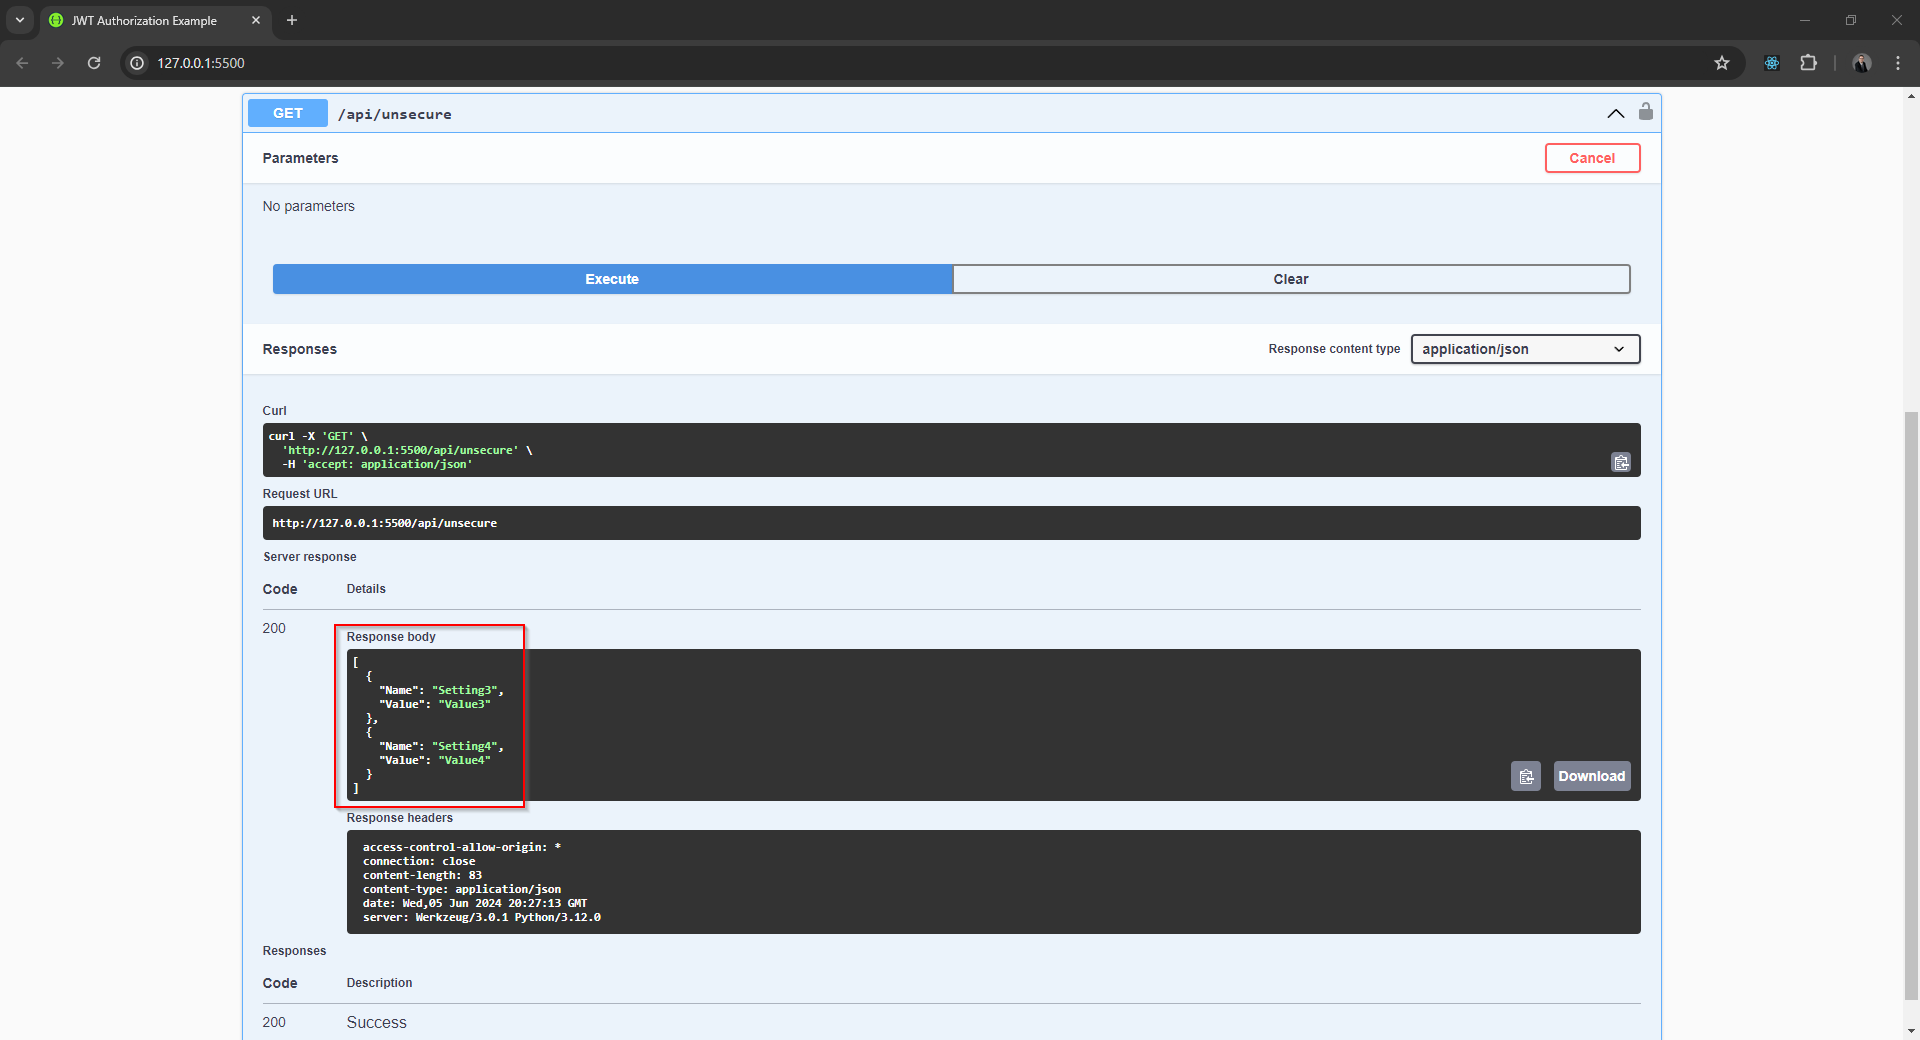Click the authorization padlock icon for /api/unsecure
The height and width of the screenshot is (1040, 1920).
1645,112
